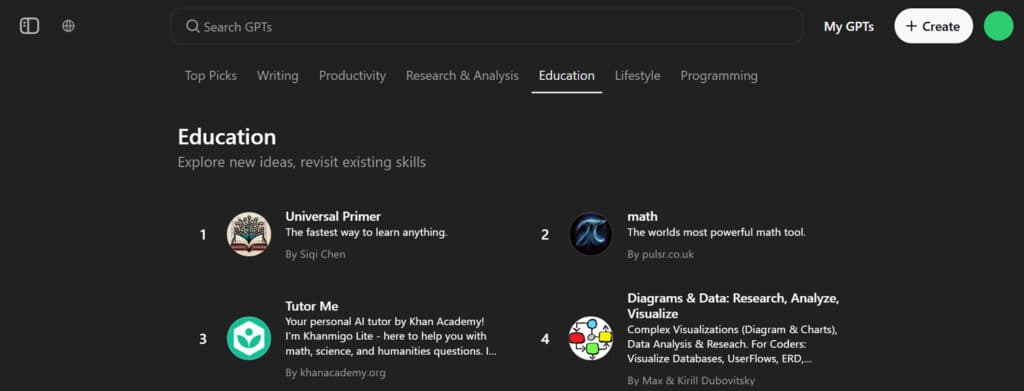Click the magnifier icon in search bar
The height and width of the screenshot is (391, 1024).
click(193, 27)
